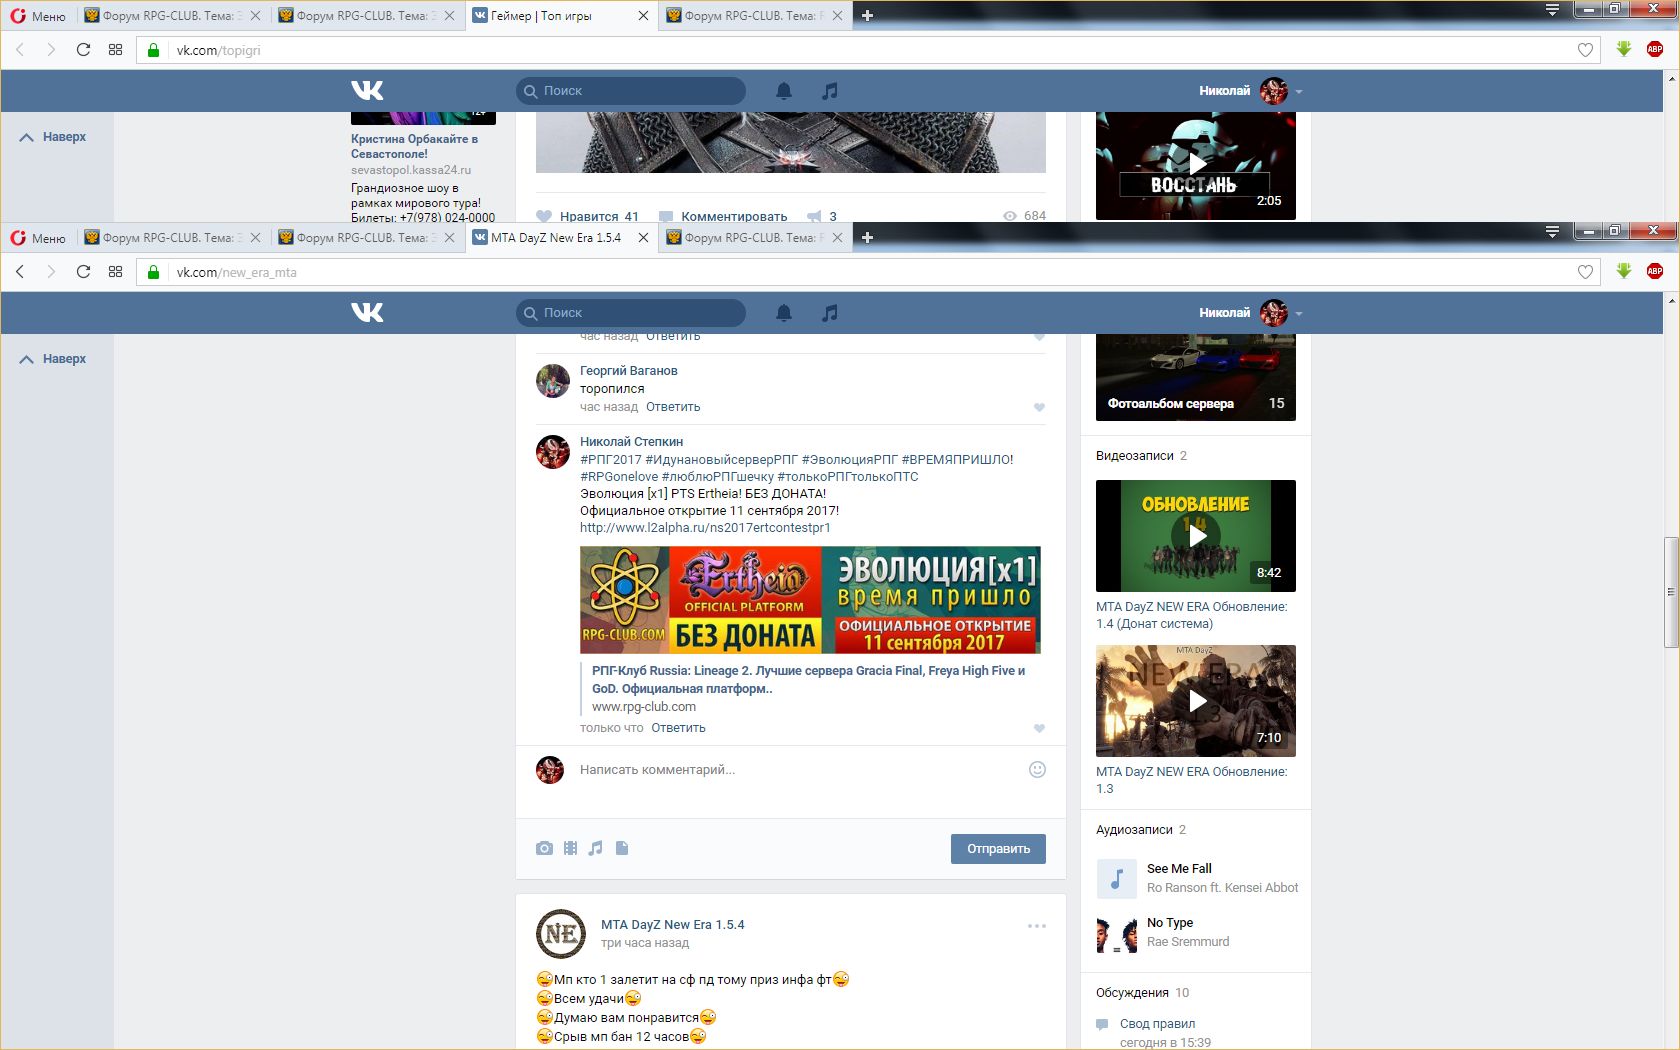Open VK music player in lower window
This screenshot has width=1680, height=1050.
click(x=829, y=313)
